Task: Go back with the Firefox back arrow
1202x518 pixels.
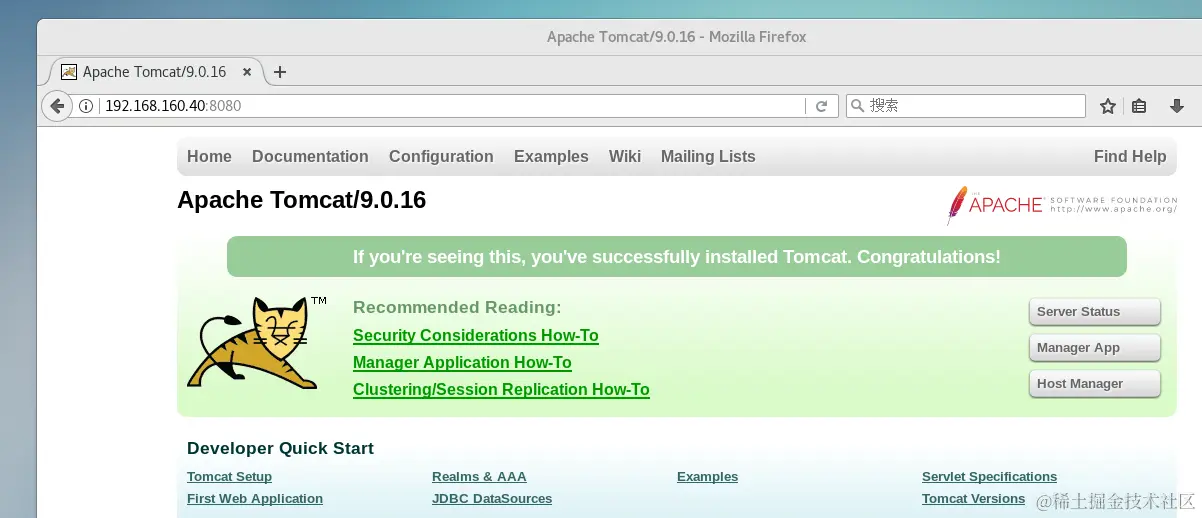Action: [57, 105]
